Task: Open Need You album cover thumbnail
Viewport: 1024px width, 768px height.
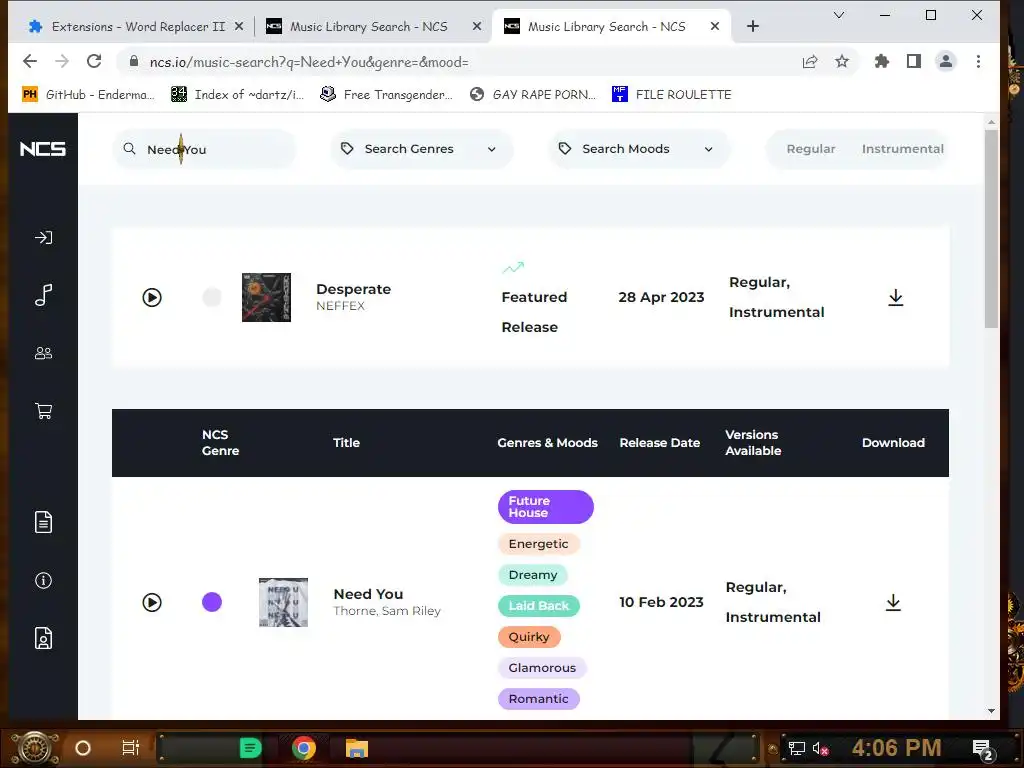Action: (283, 602)
